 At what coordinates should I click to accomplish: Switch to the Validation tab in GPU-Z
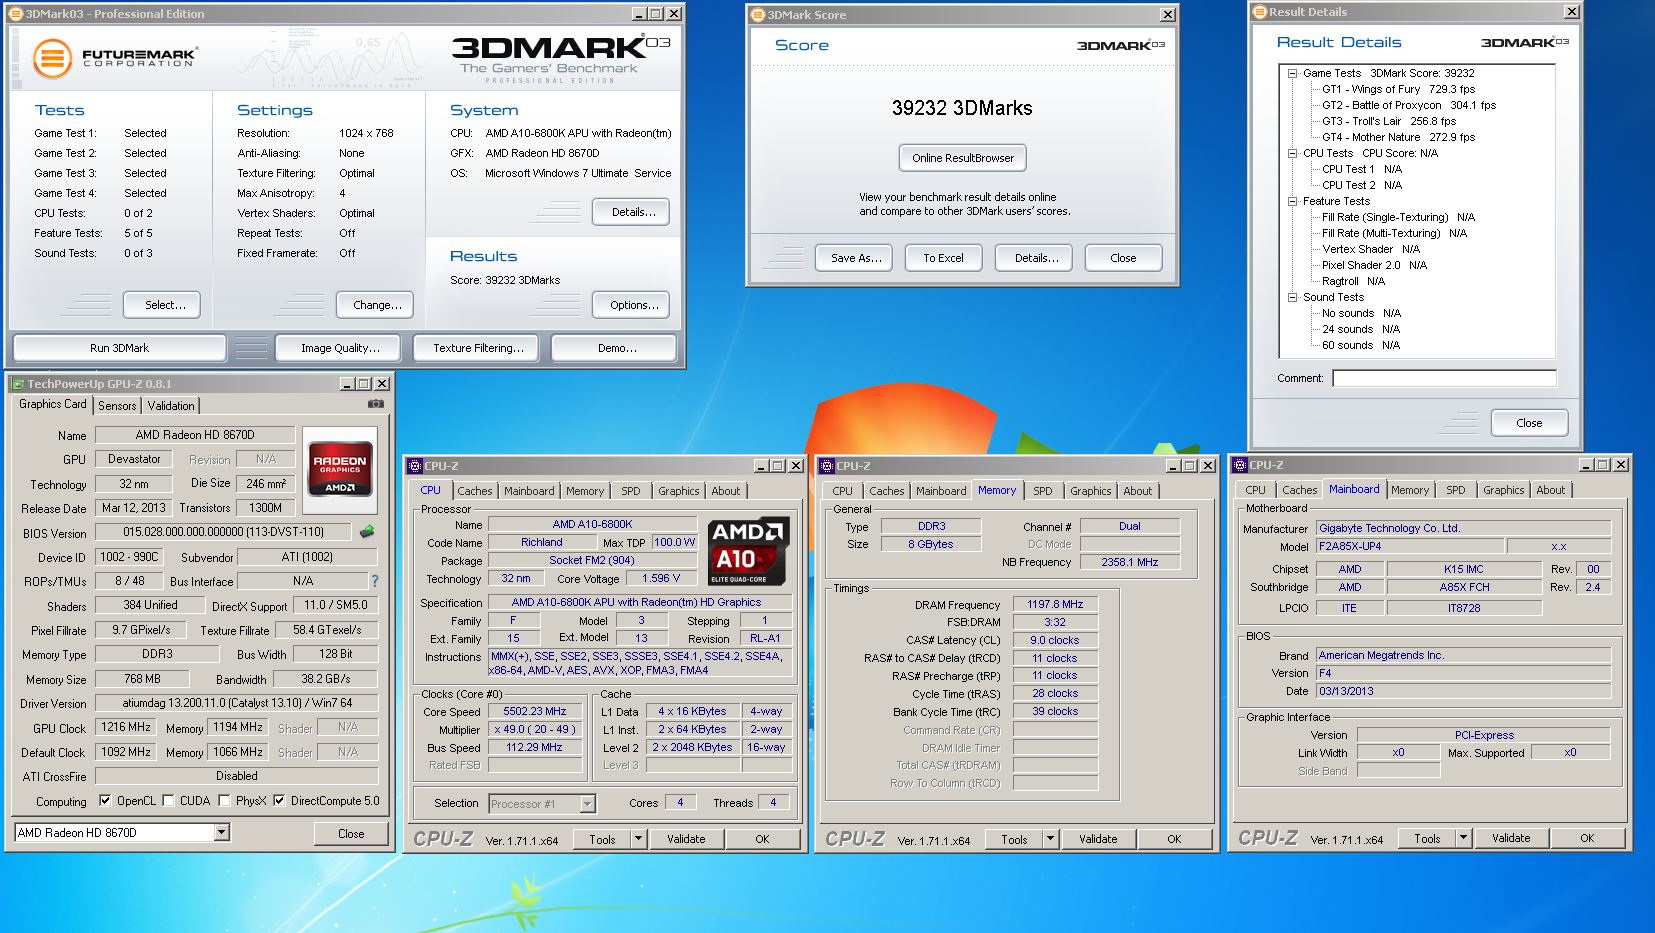click(x=171, y=406)
